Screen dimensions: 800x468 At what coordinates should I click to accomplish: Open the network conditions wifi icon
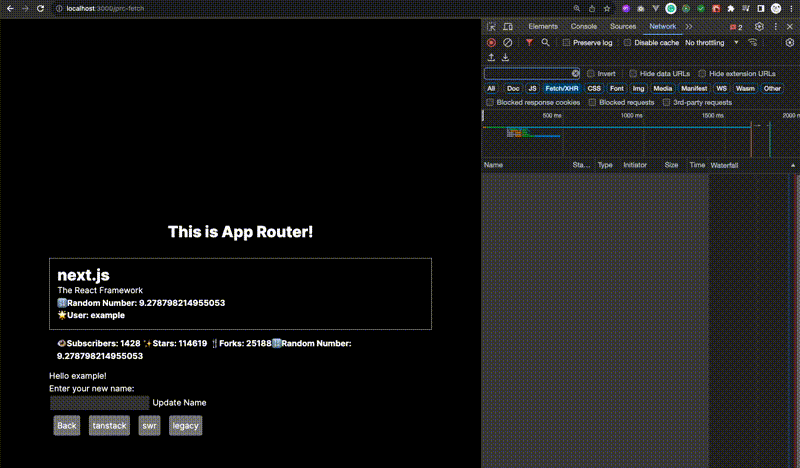(x=753, y=43)
